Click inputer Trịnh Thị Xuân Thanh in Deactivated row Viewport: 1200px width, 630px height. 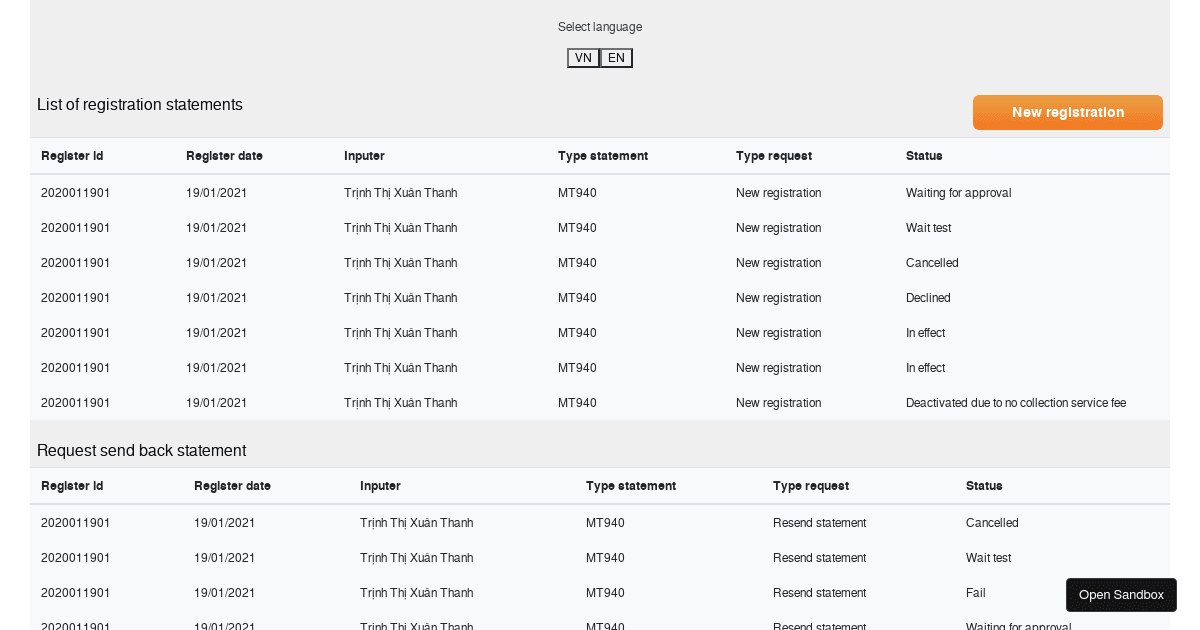(x=401, y=403)
